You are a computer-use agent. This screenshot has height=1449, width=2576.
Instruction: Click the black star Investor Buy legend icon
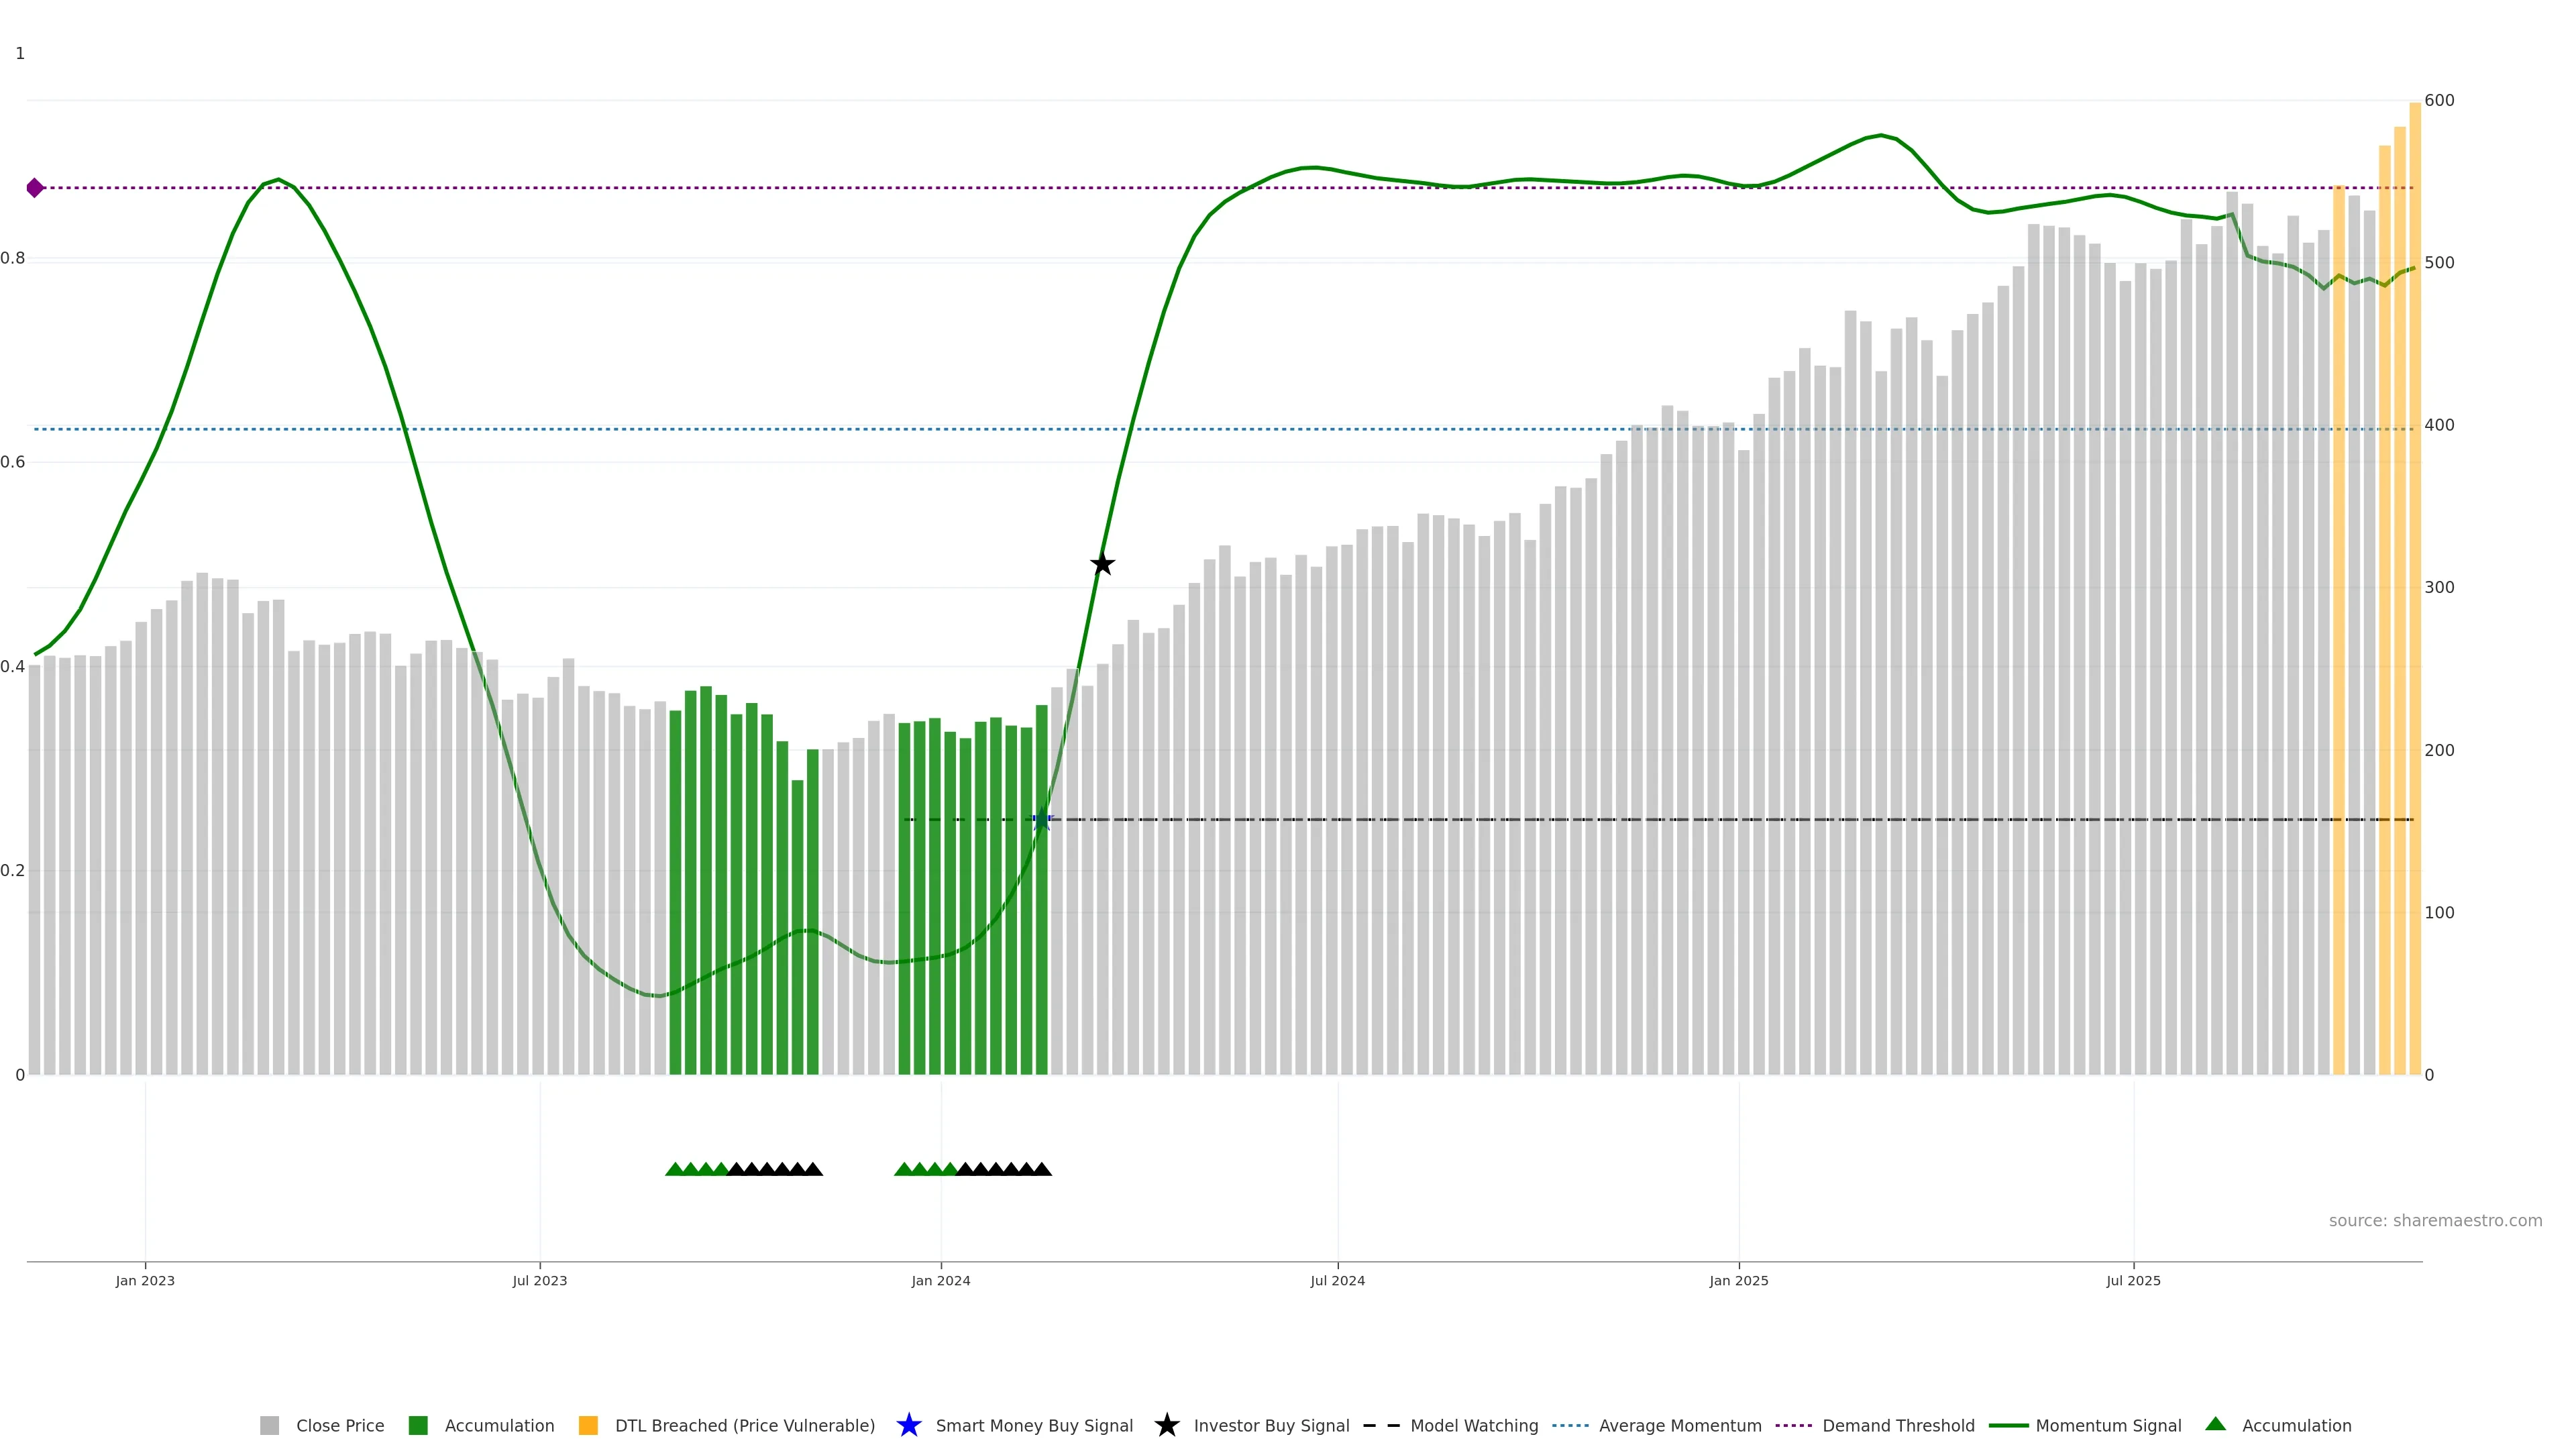coord(1167,1426)
